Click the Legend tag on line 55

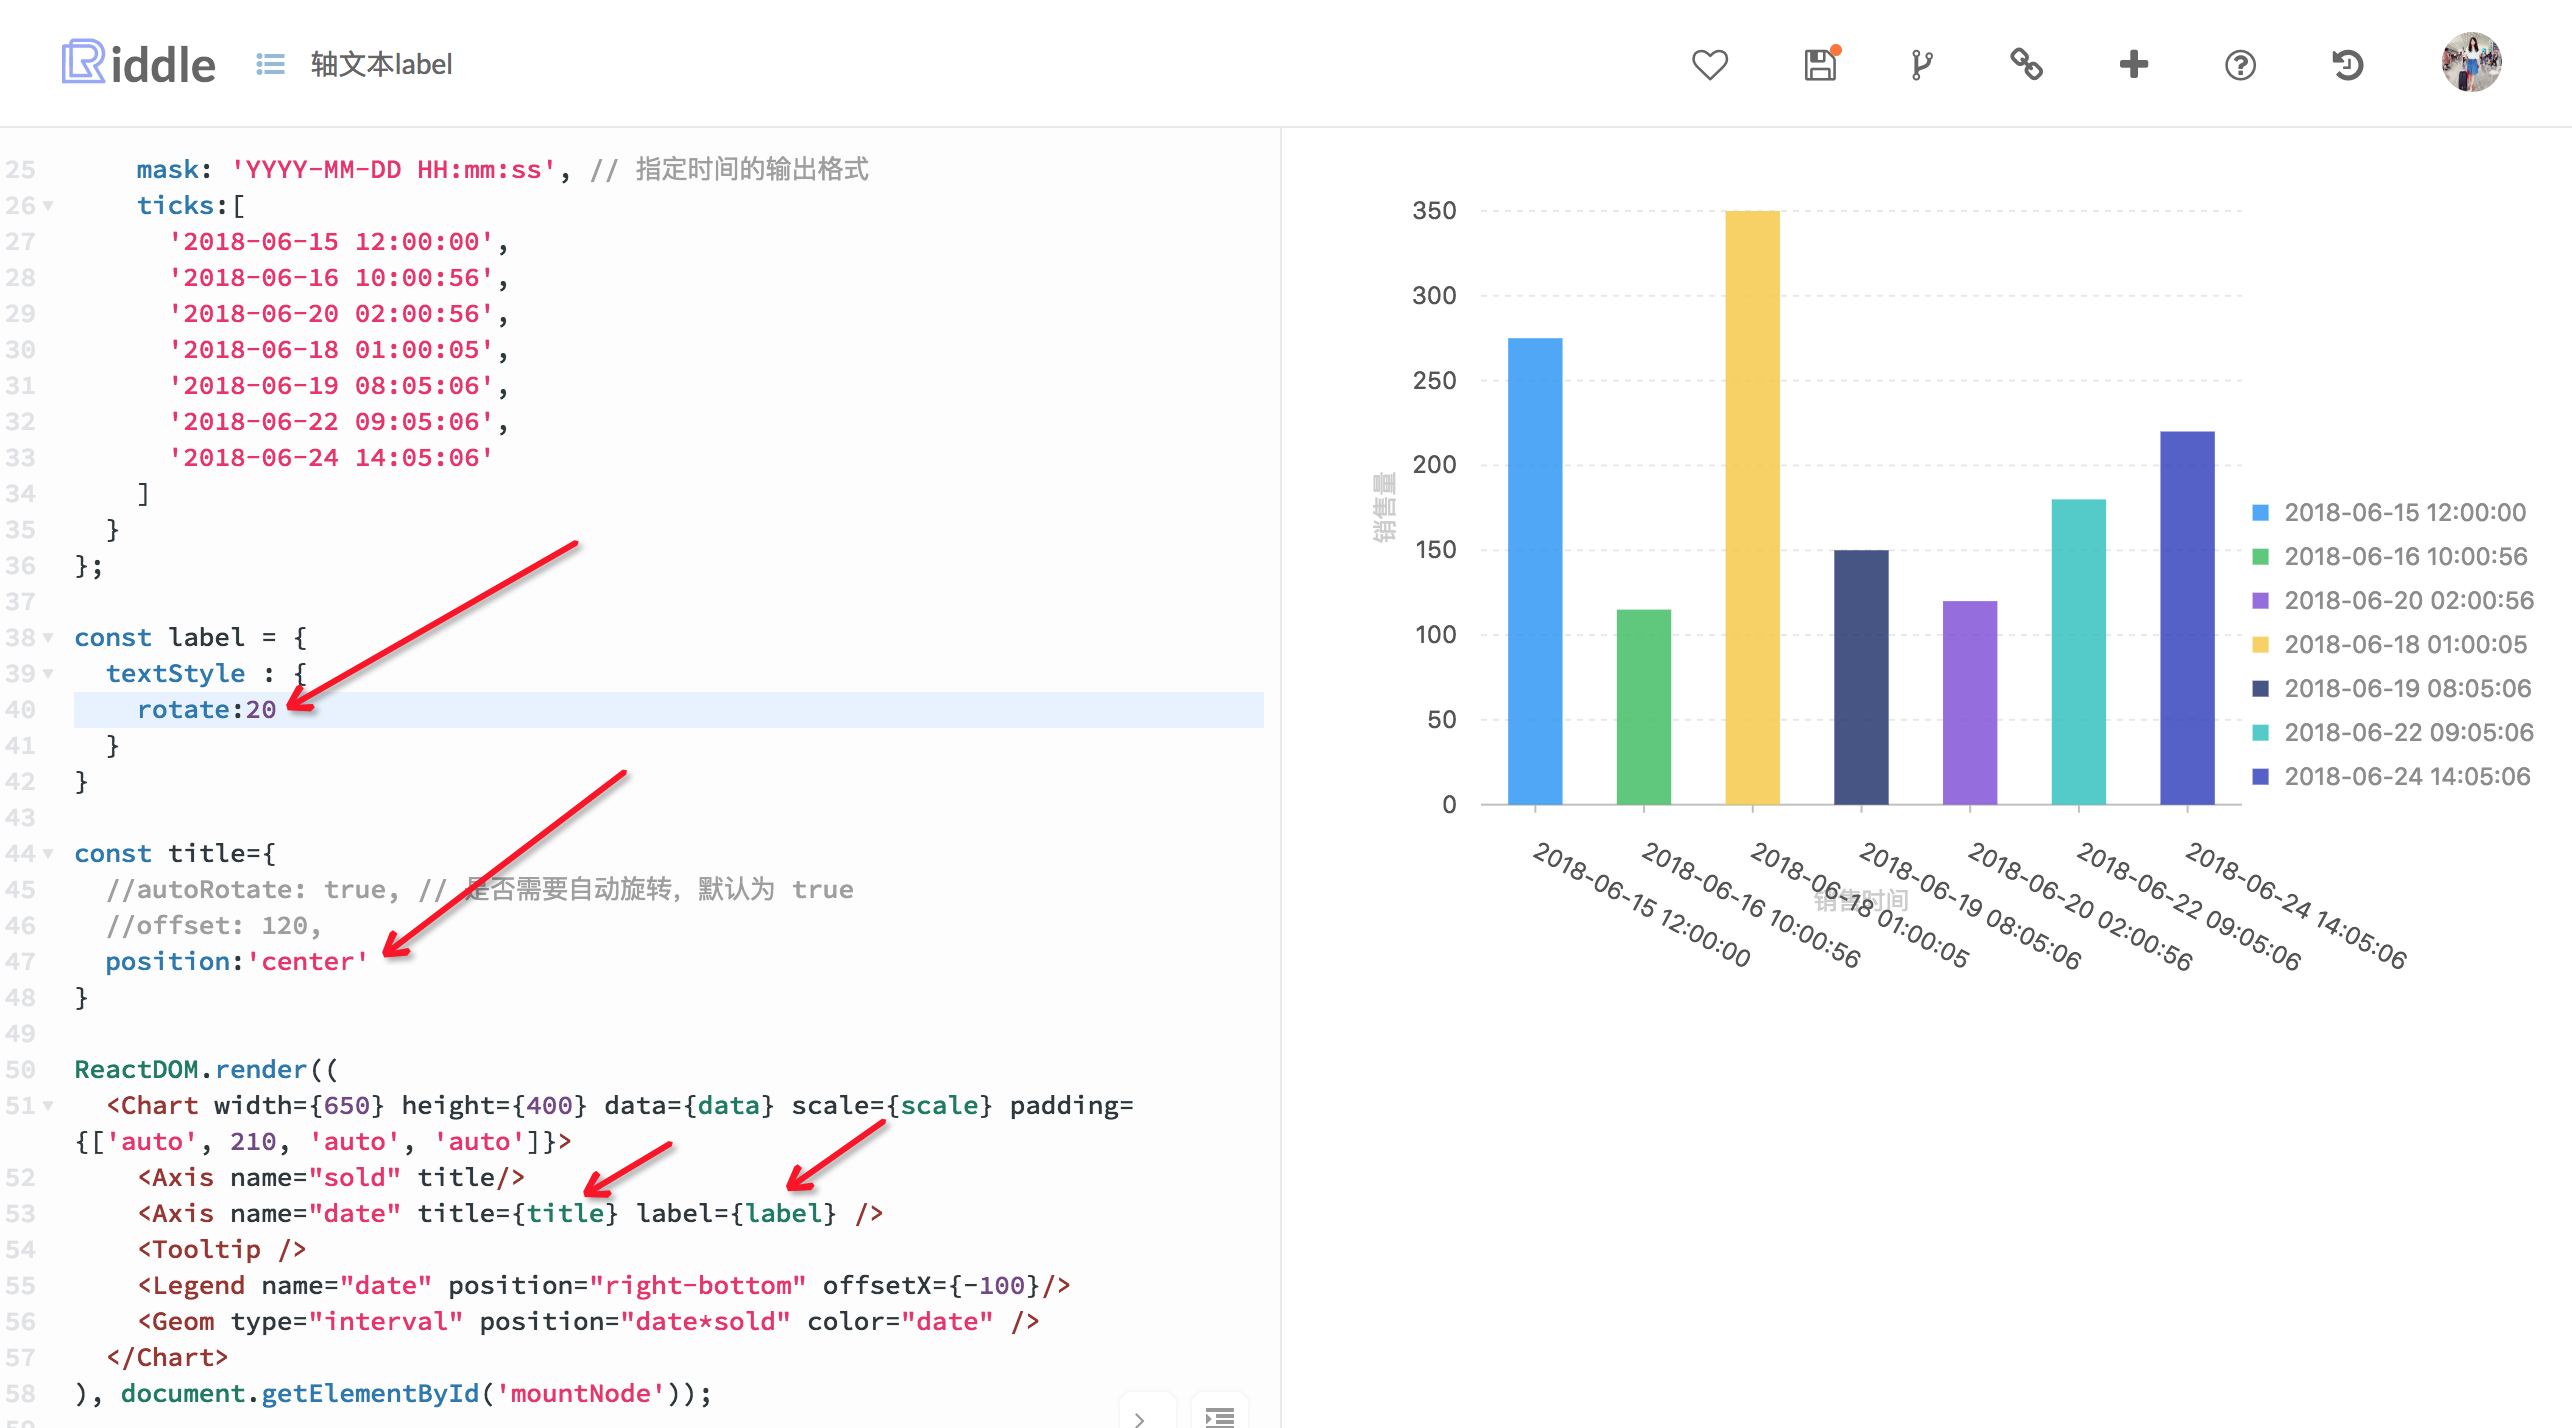[x=604, y=1286]
